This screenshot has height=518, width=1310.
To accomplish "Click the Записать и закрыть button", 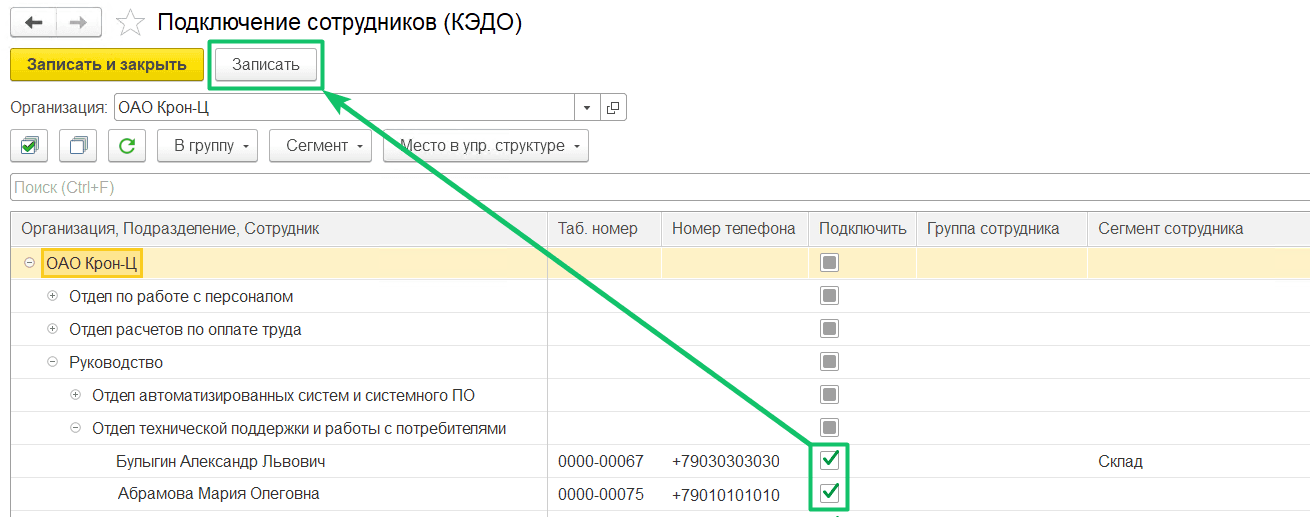I will (107, 65).
